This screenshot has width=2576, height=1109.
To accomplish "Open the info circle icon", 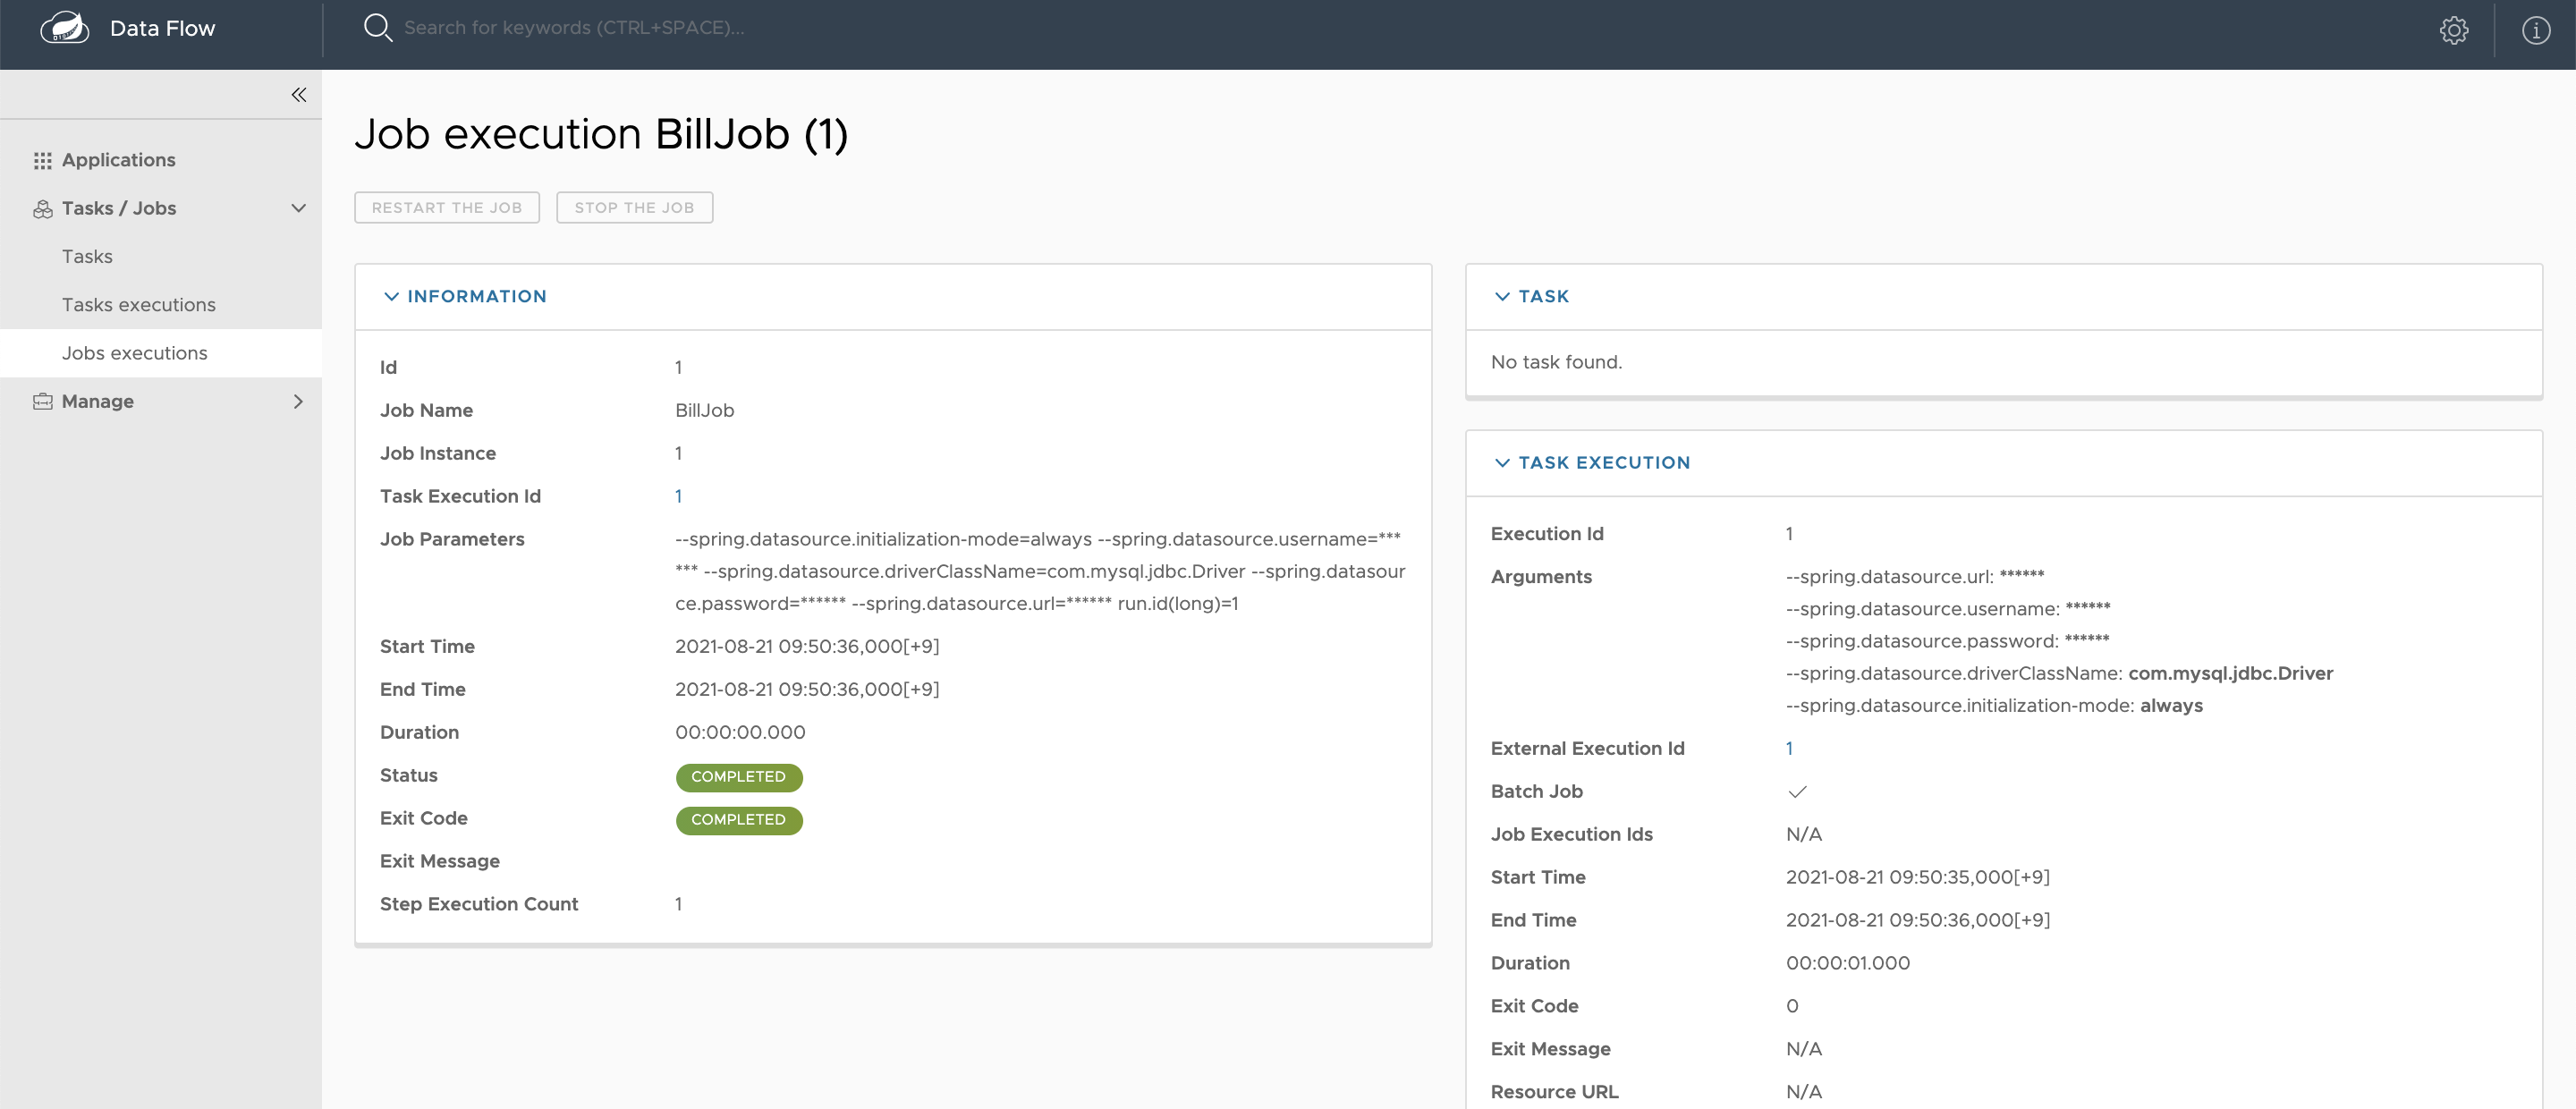I will [2535, 30].
